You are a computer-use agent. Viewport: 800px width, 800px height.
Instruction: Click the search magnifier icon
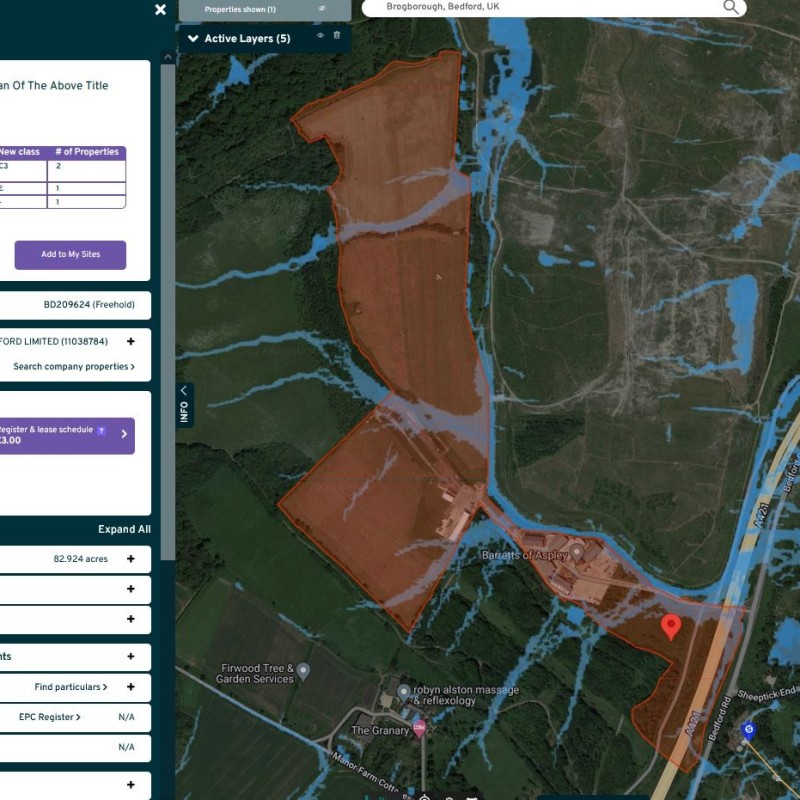[x=732, y=7]
